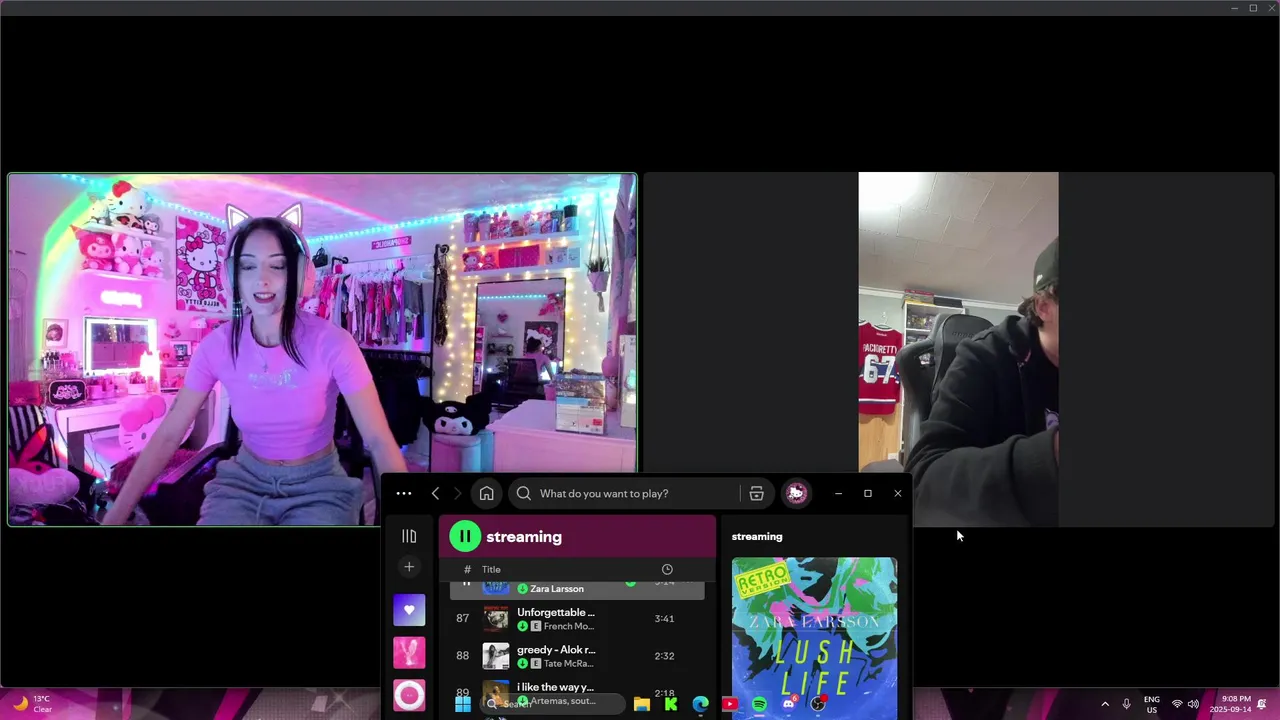The width and height of the screenshot is (1280, 720).
Task: Open File Explorer from the taskbar
Action: click(x=642, y=704)
